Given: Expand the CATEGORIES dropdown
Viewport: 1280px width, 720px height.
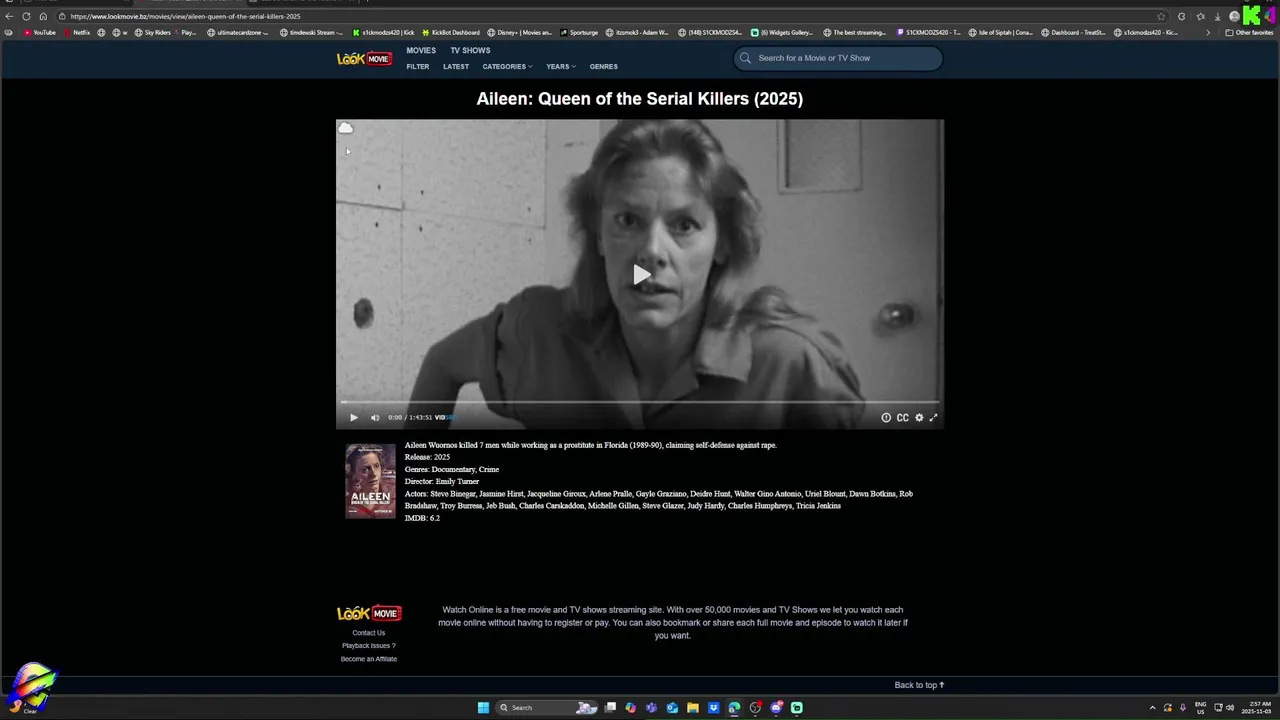Looking at the screenshot, I should pyautogui.click(x=507, y=67).
